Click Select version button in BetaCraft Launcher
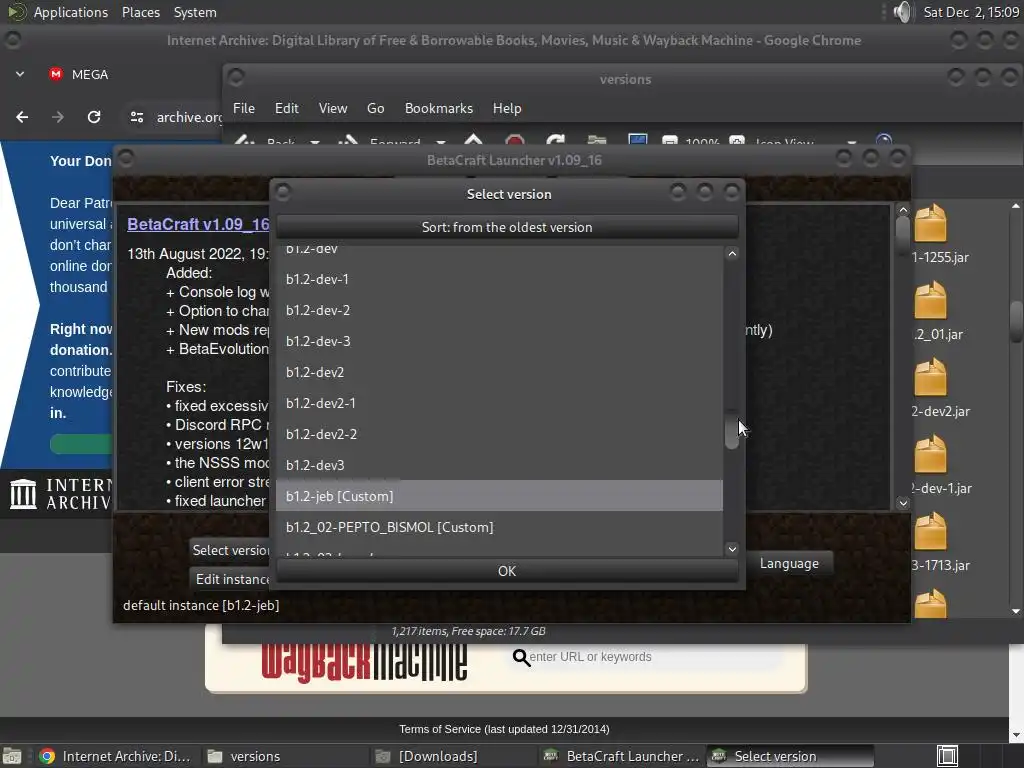This screenshot has height=768, width=1024. coord(231,551)
